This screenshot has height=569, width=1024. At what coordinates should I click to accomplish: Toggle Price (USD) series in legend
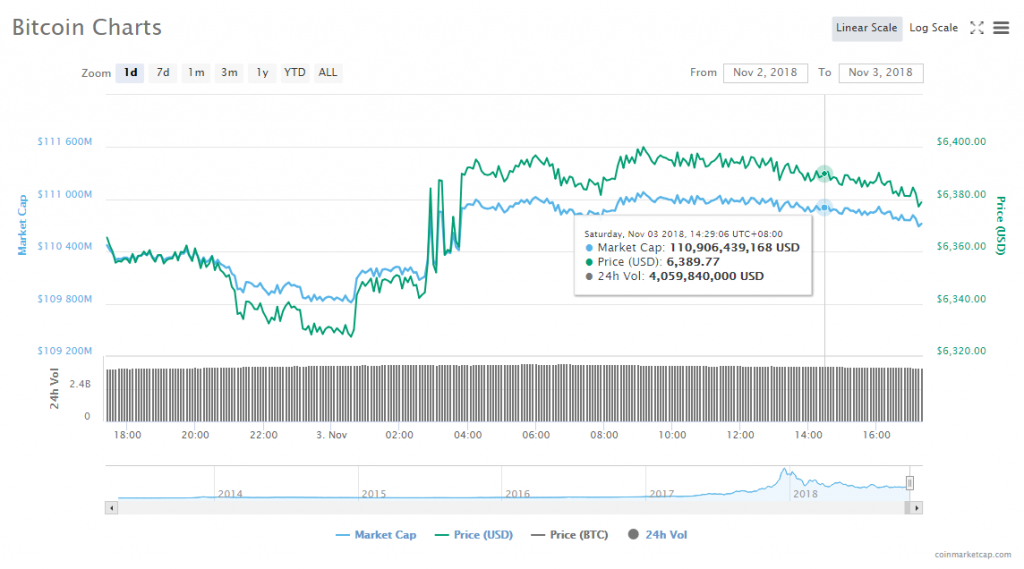coord(473,535)
